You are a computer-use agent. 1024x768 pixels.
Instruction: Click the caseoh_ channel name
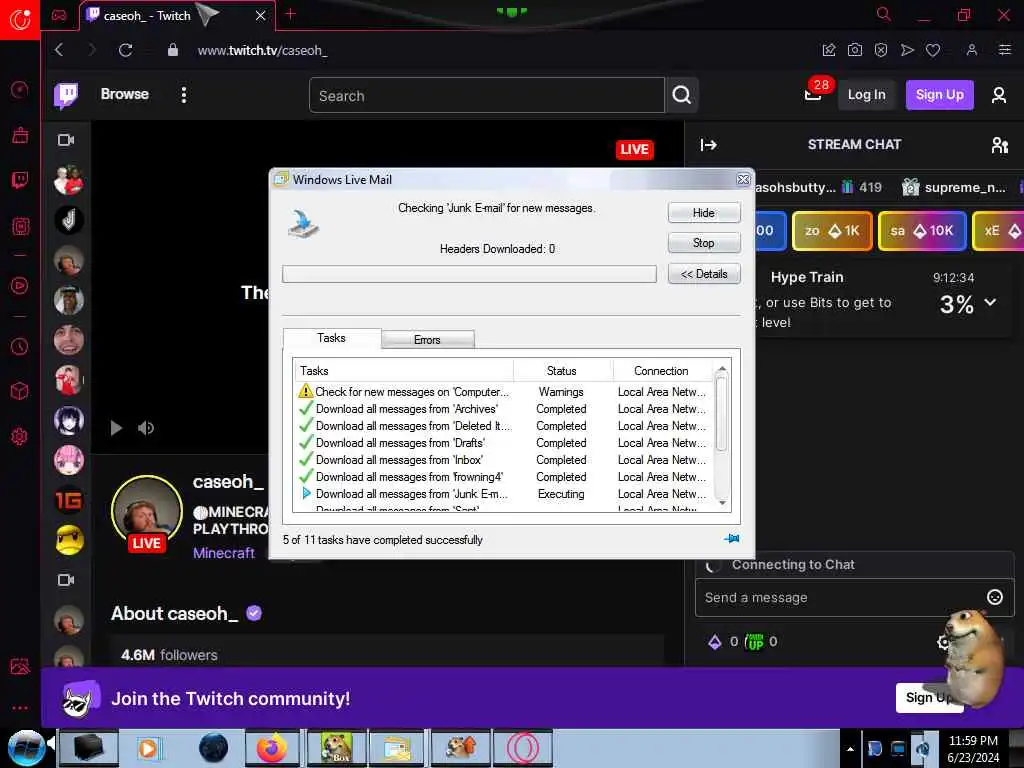tap(228, 482)
